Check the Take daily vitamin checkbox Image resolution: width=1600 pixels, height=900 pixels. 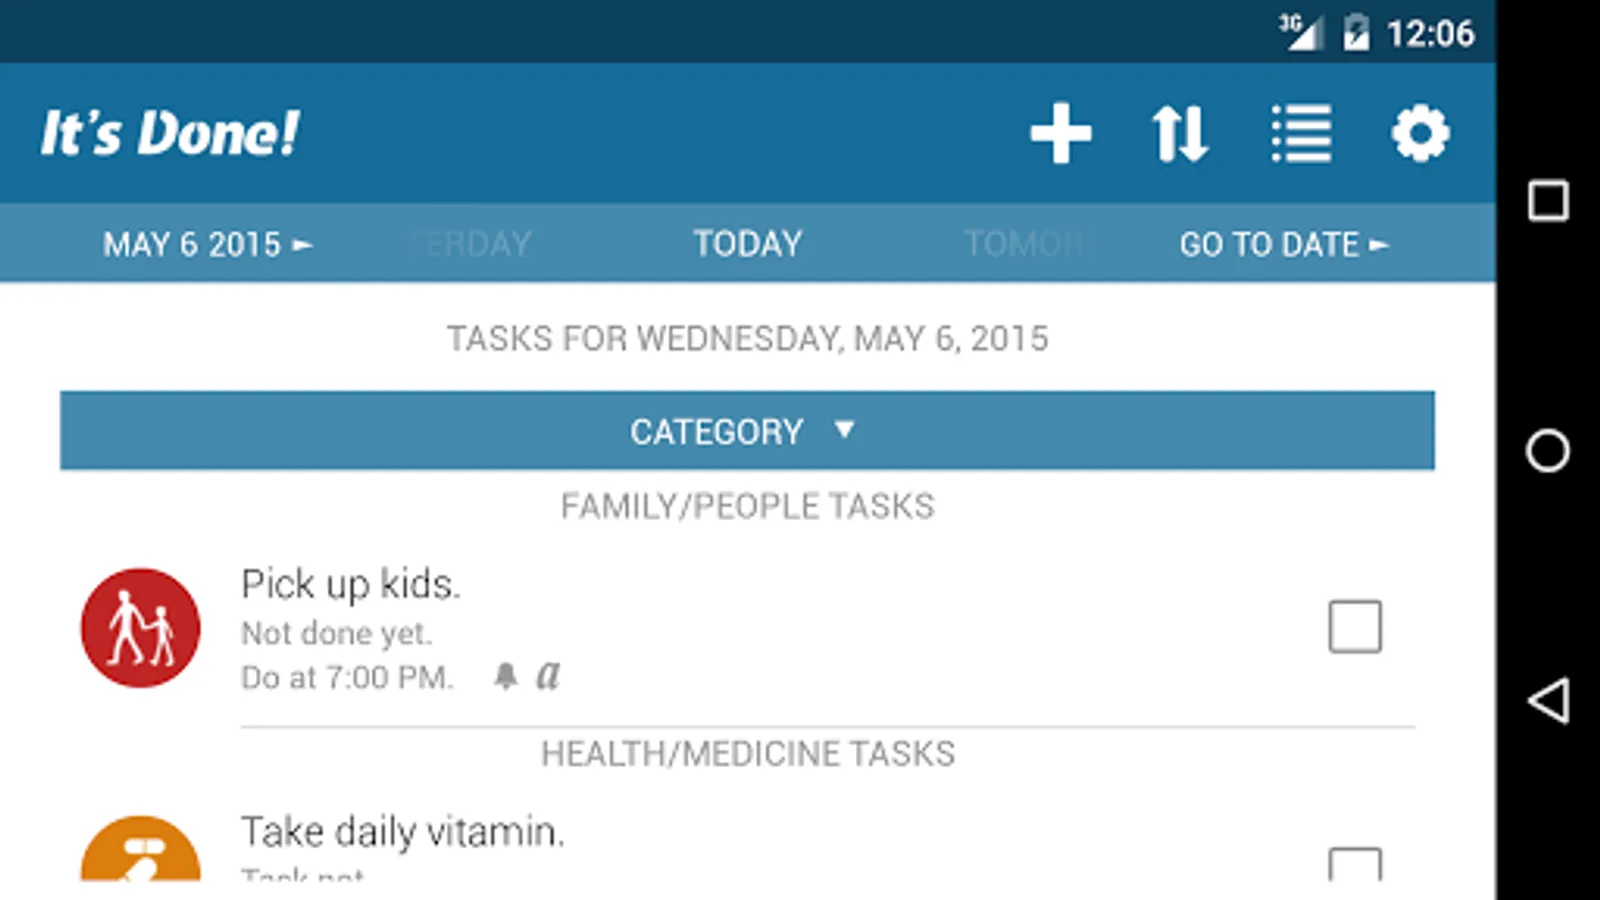[1355, 863]
